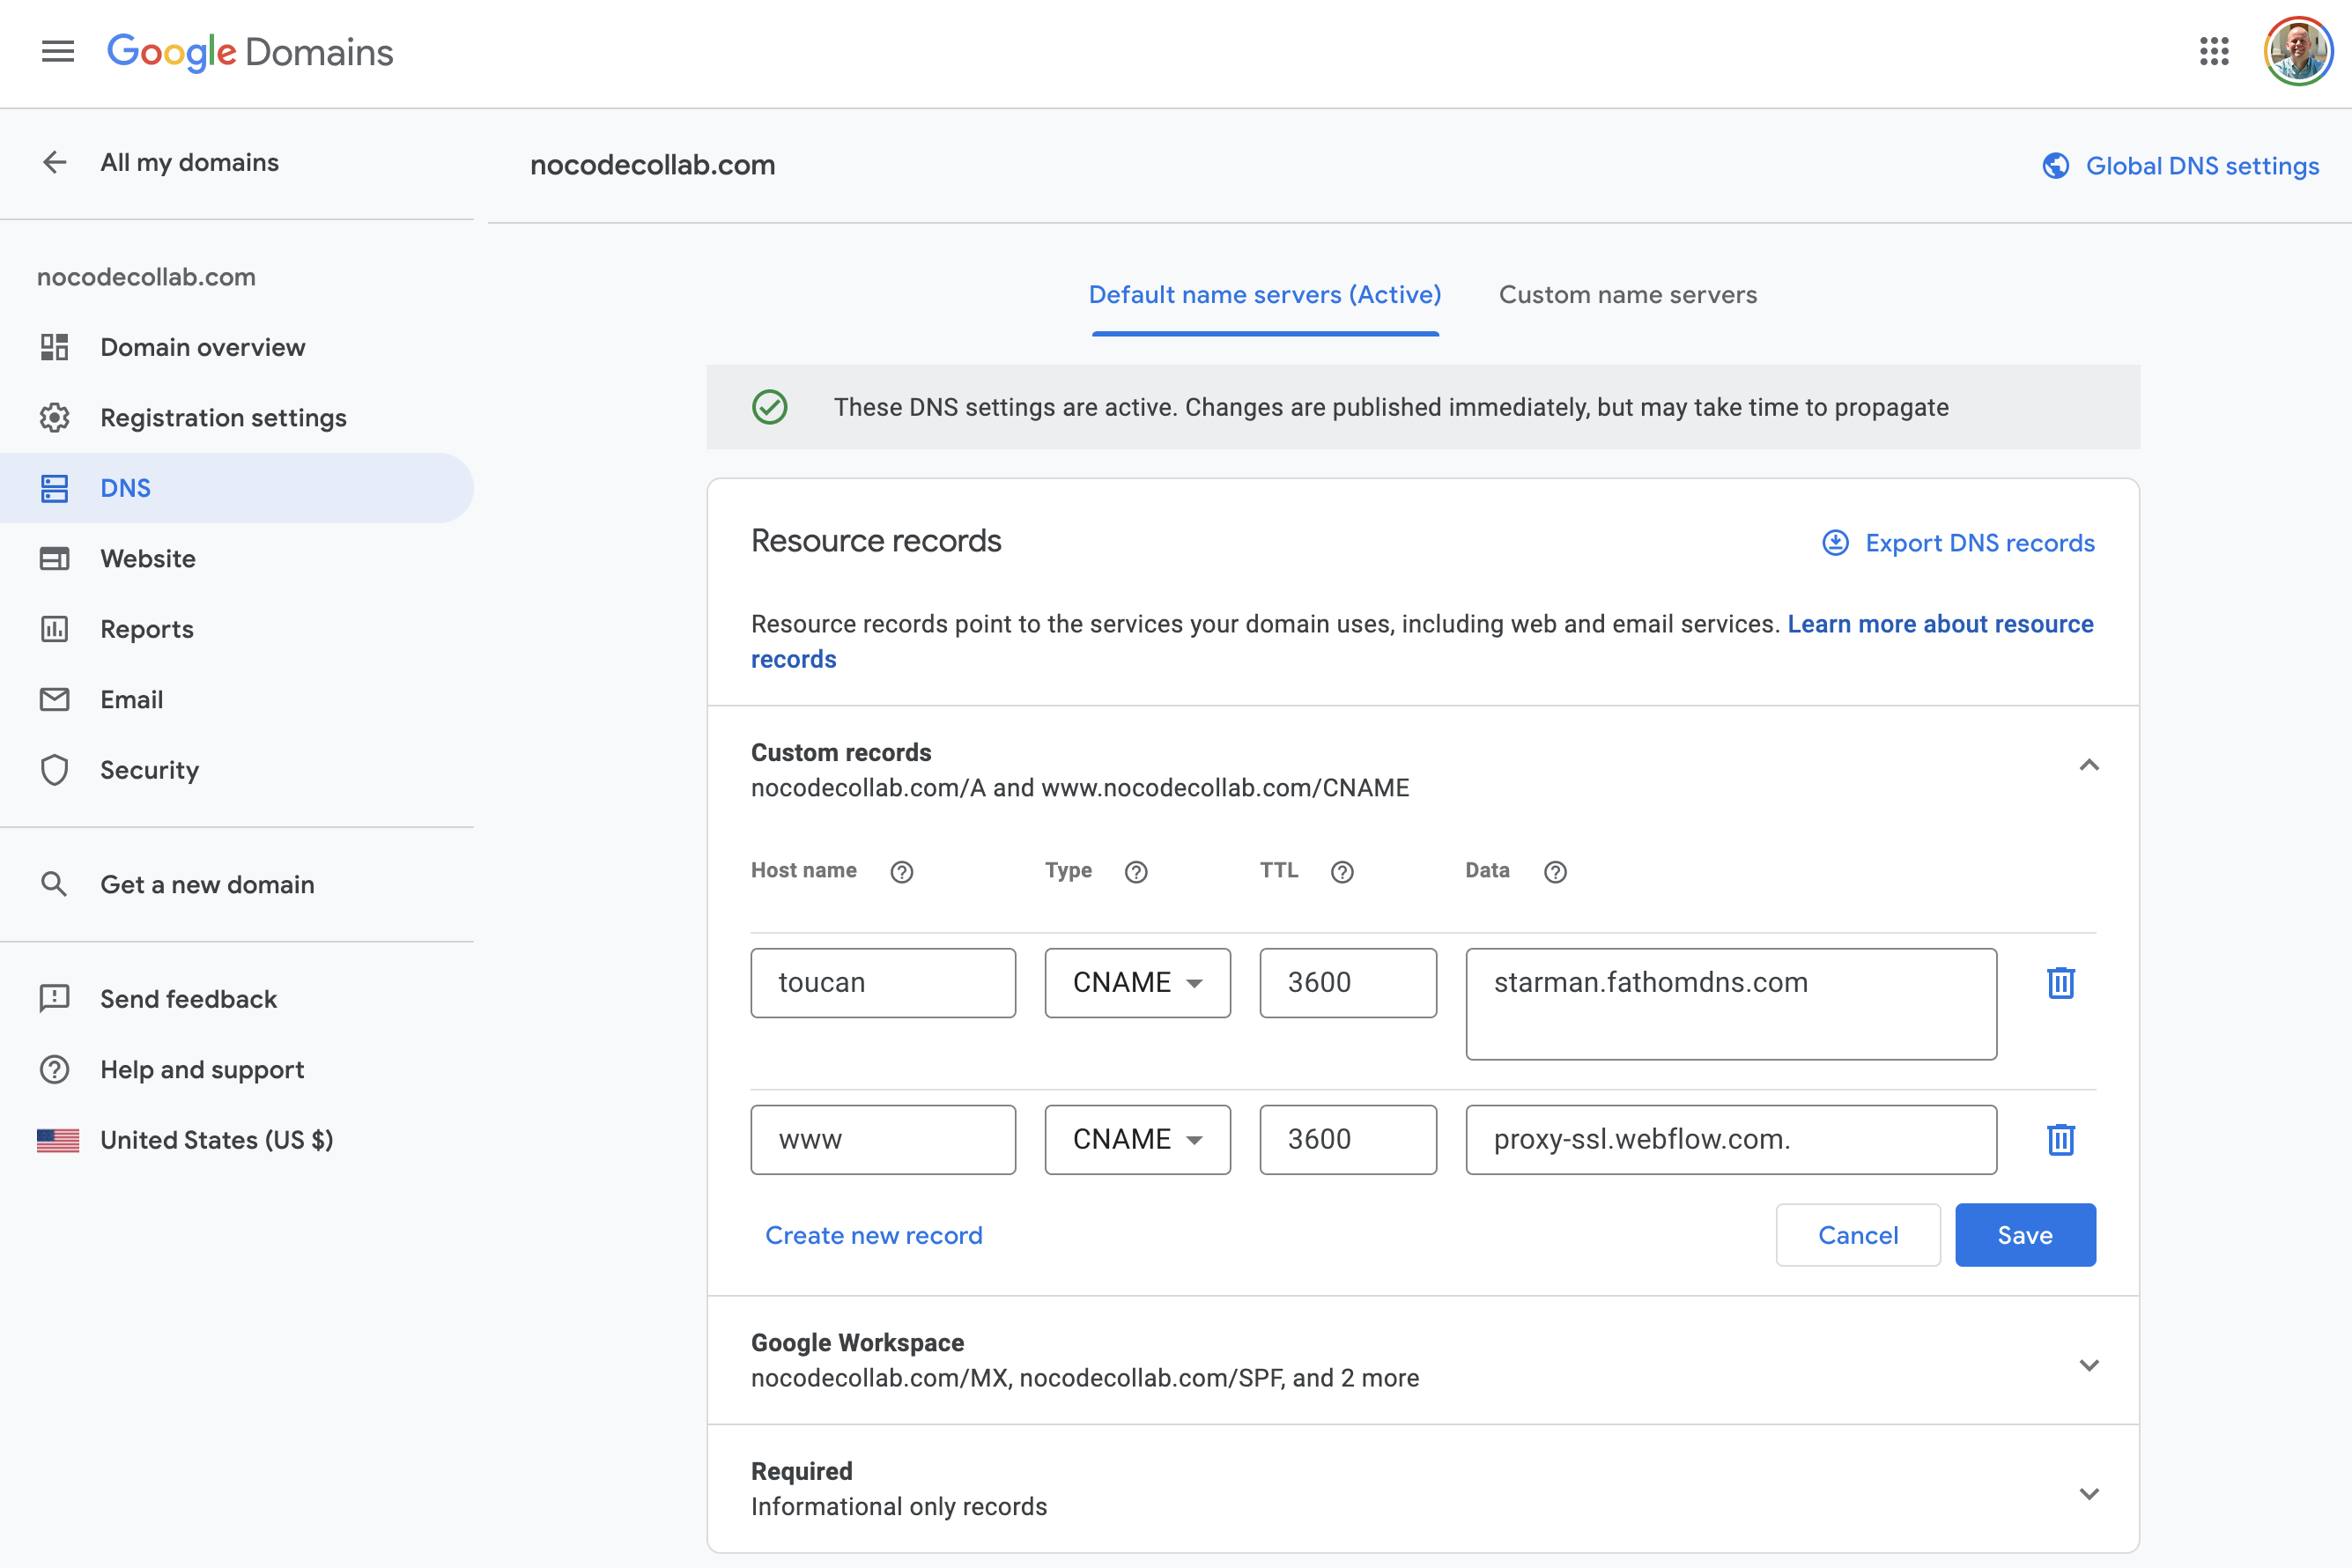Open Data column help icon

[1555, 872]
